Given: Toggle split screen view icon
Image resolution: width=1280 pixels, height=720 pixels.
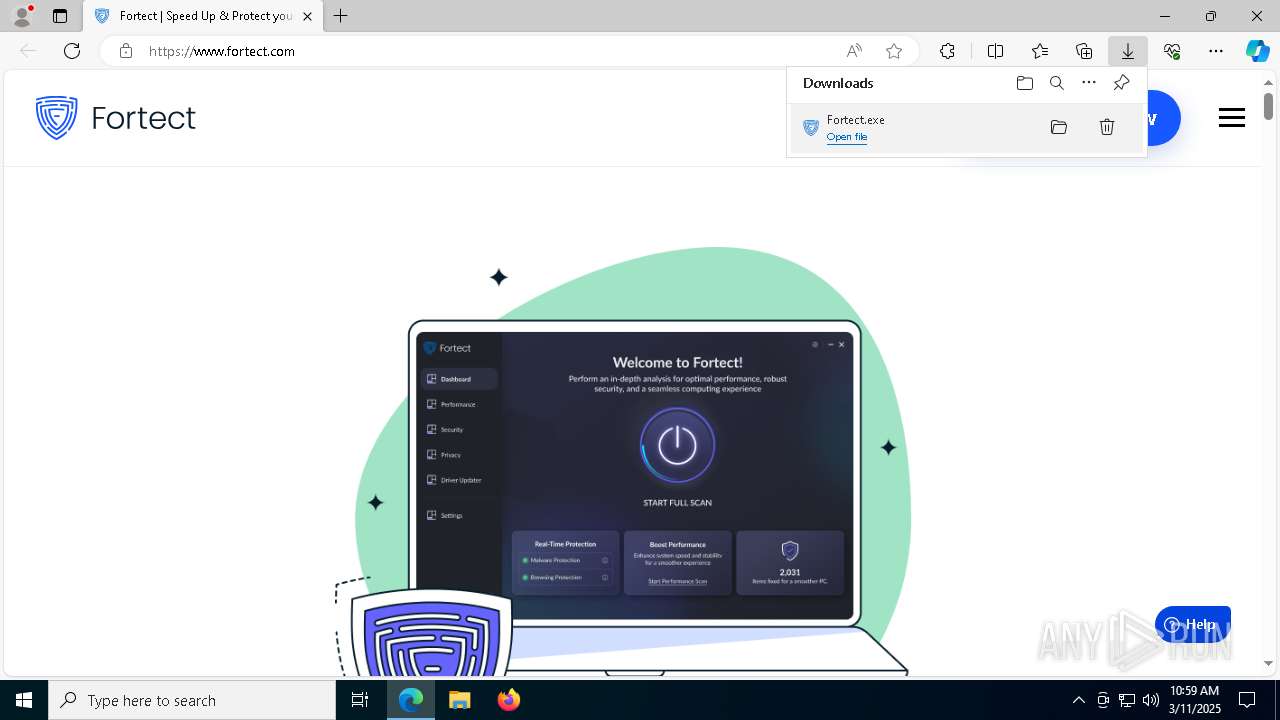Looking at the screenshot, I should click(996, 51).
